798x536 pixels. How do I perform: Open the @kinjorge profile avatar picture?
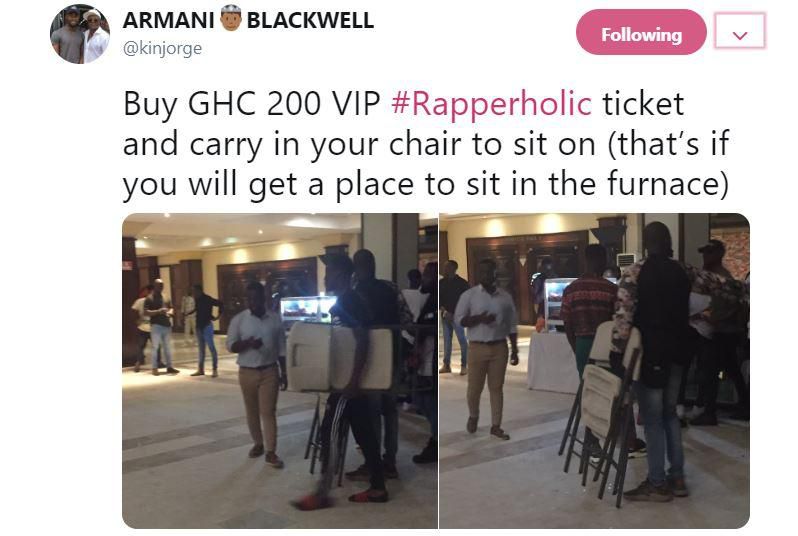click(x=80, y=34)
